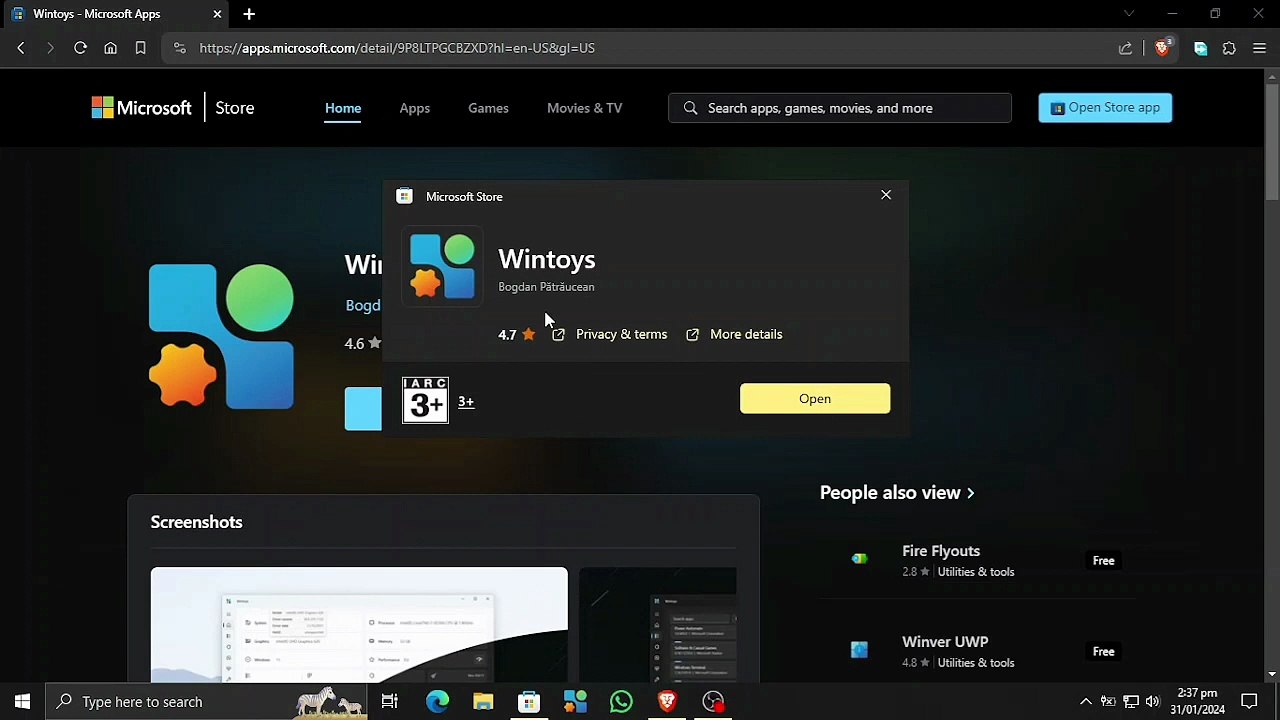Screen dimensions: 1280x720
Task: Click the URL address bar
Action: 640,48
